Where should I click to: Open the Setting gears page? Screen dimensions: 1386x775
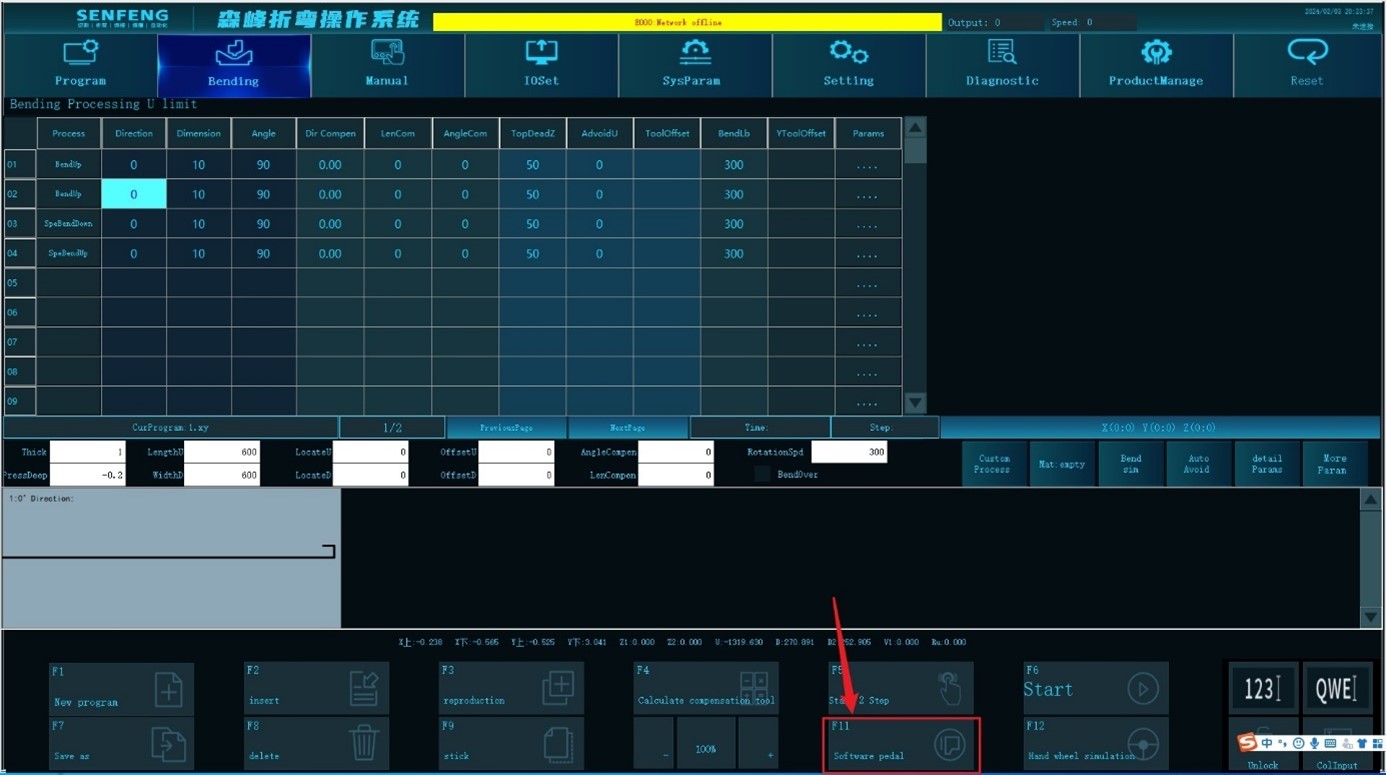tap(848, 65)
